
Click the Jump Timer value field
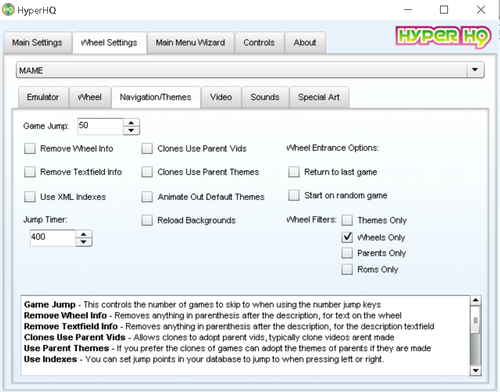pyautogui.click(x=53, y=238)
